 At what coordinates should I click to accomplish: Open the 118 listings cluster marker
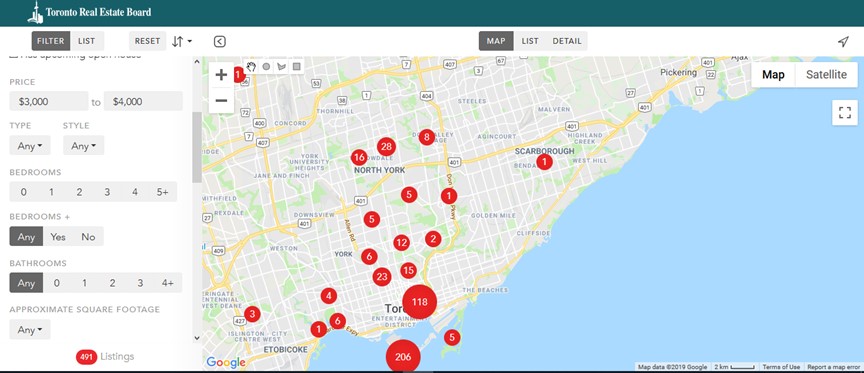point(419,302)
